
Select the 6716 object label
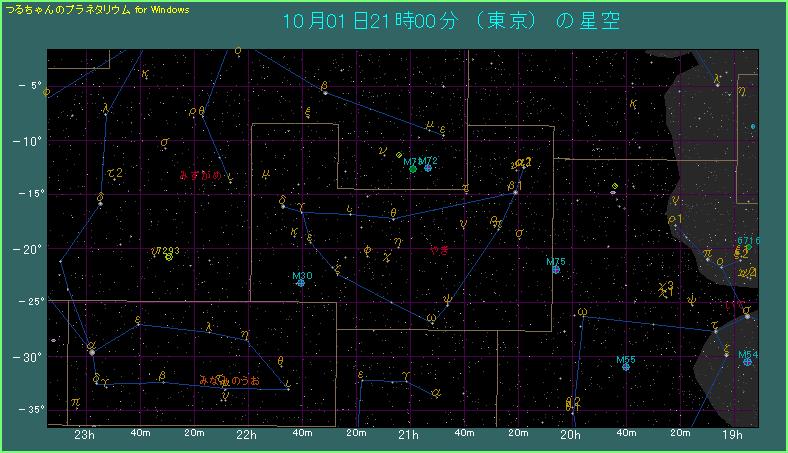tap(748, 240)
